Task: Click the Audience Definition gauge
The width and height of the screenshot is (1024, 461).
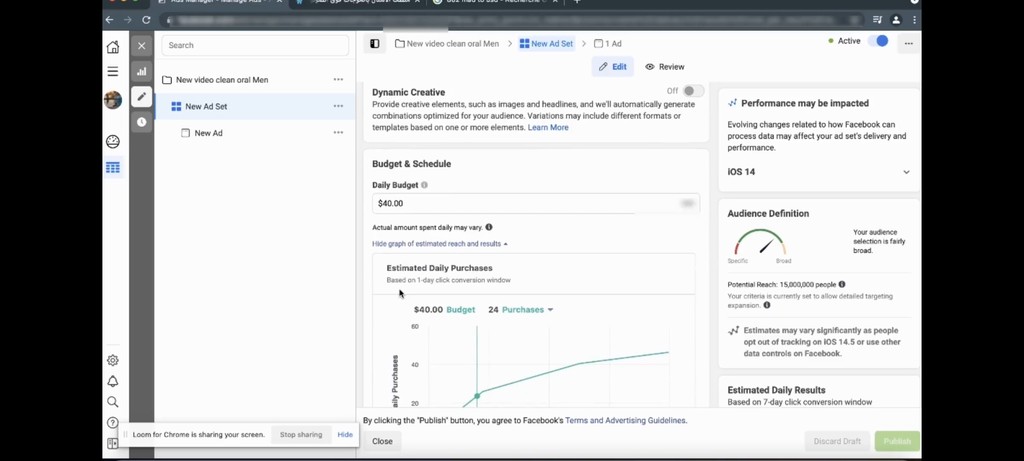Action: [760, 242]
